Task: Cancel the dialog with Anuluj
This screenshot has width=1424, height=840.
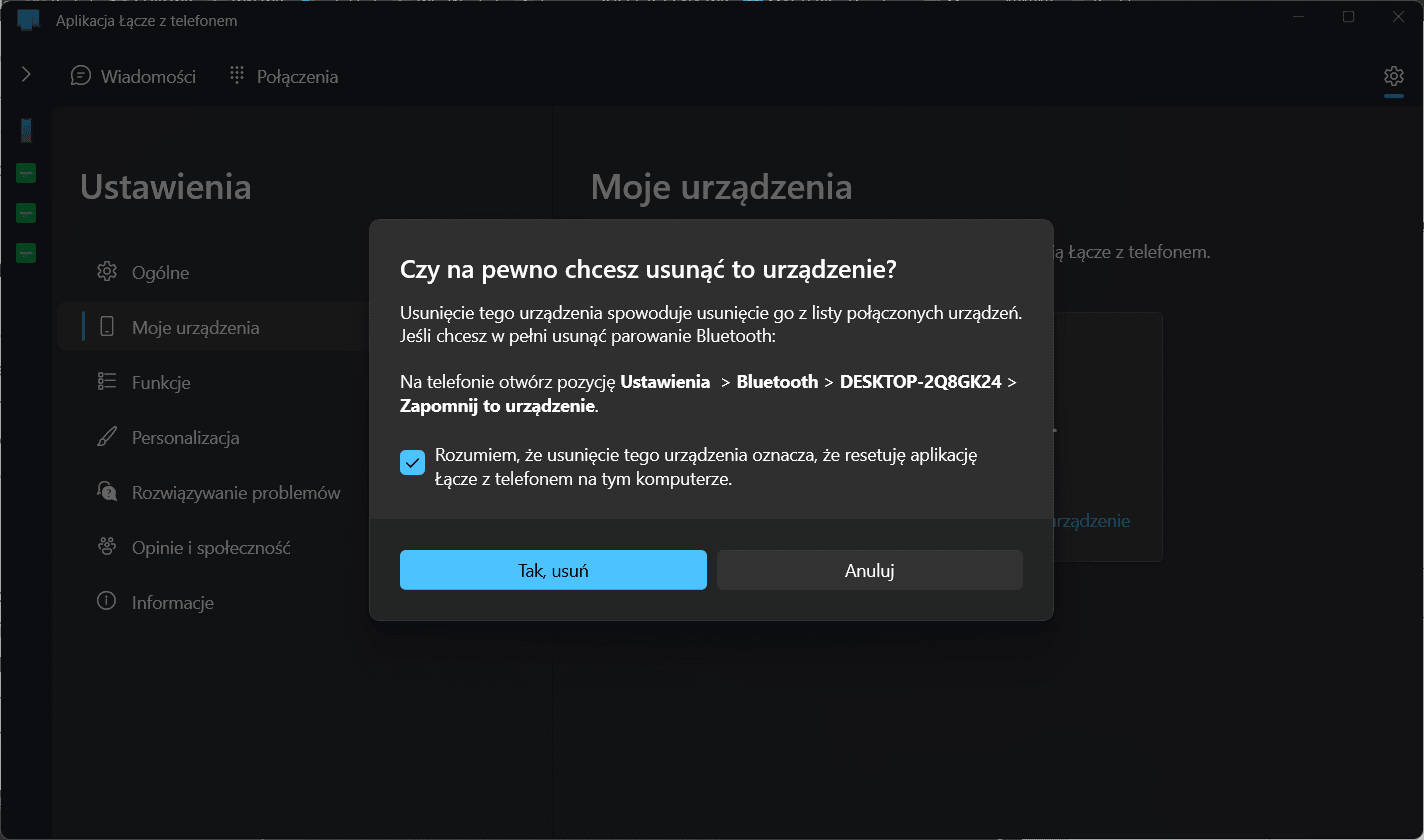Action: point(870,570)
